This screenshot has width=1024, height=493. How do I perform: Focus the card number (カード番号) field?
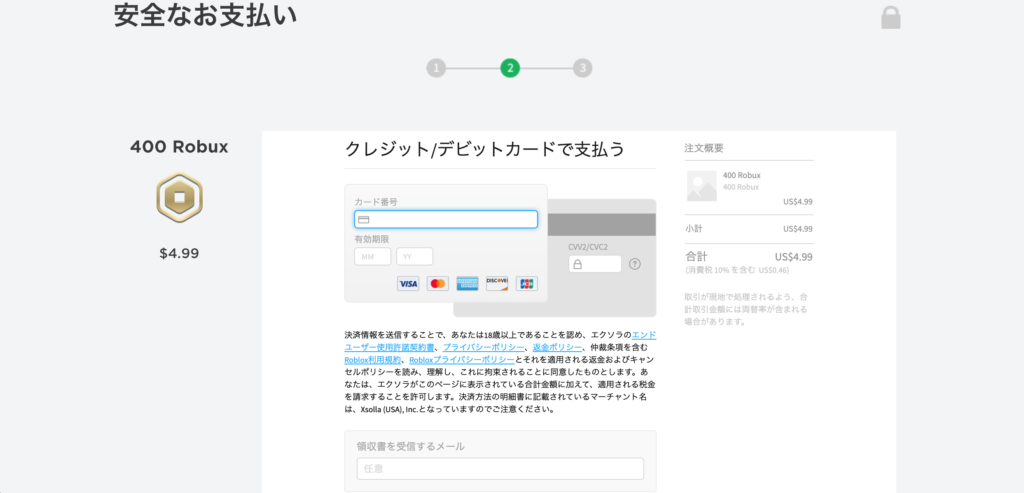pos(446,219)
